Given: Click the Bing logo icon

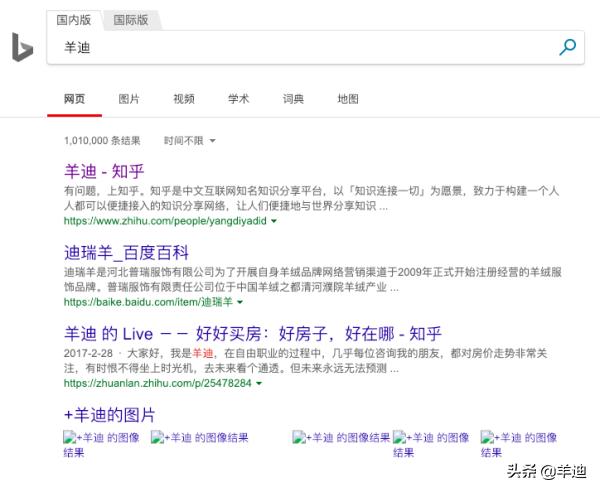Looking at the screenshot, I should pyautogui.click(x=22, y=47).
